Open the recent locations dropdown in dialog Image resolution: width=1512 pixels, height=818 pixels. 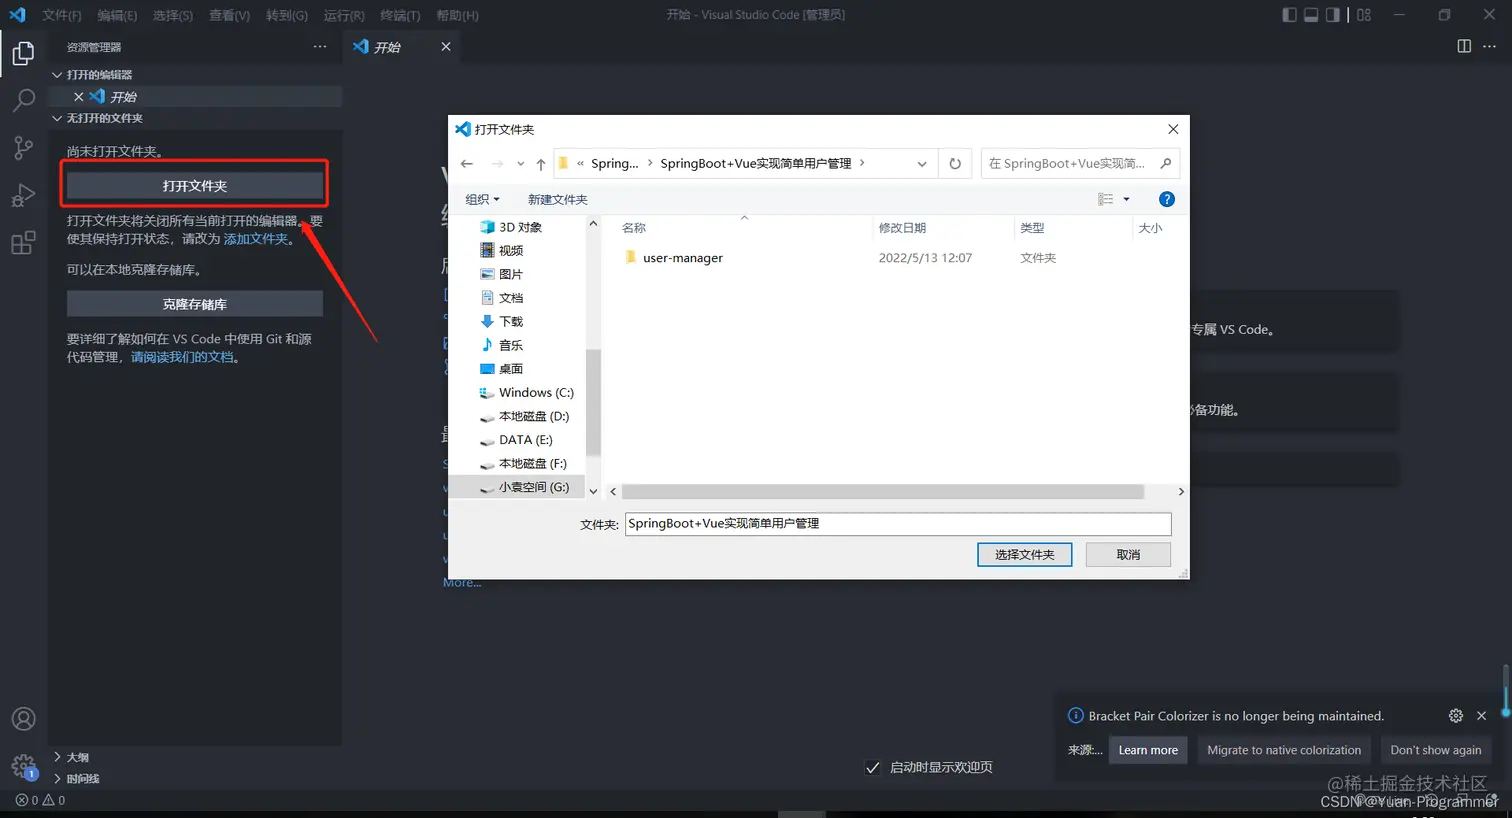point(520,163)
